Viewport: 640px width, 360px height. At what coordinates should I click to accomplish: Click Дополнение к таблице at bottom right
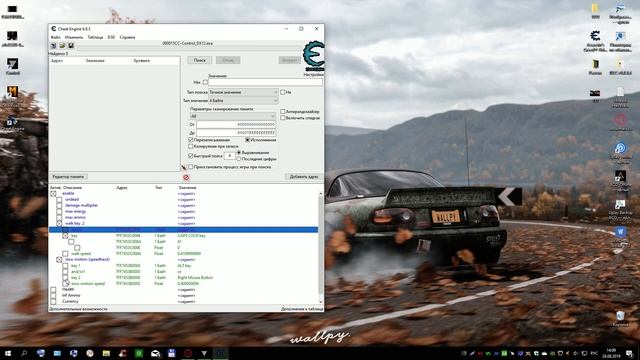[x=302, y=309]
